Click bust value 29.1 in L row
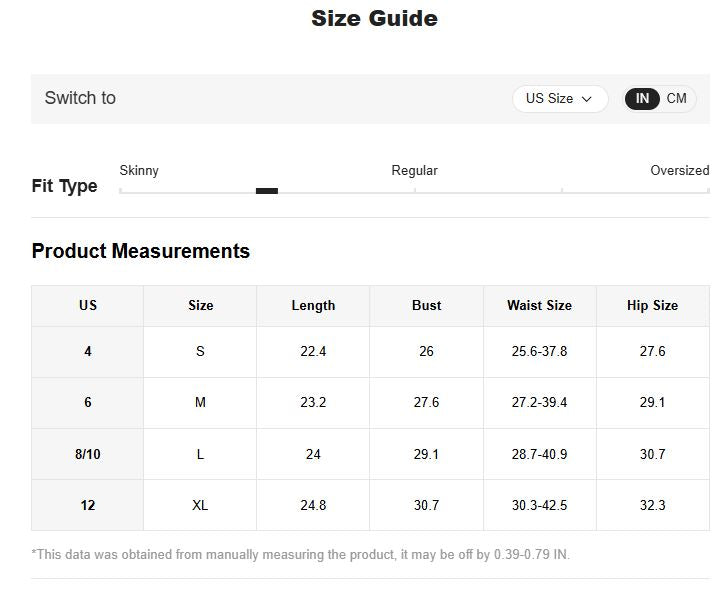Viewport: 723px width, 591px height. 427,454
